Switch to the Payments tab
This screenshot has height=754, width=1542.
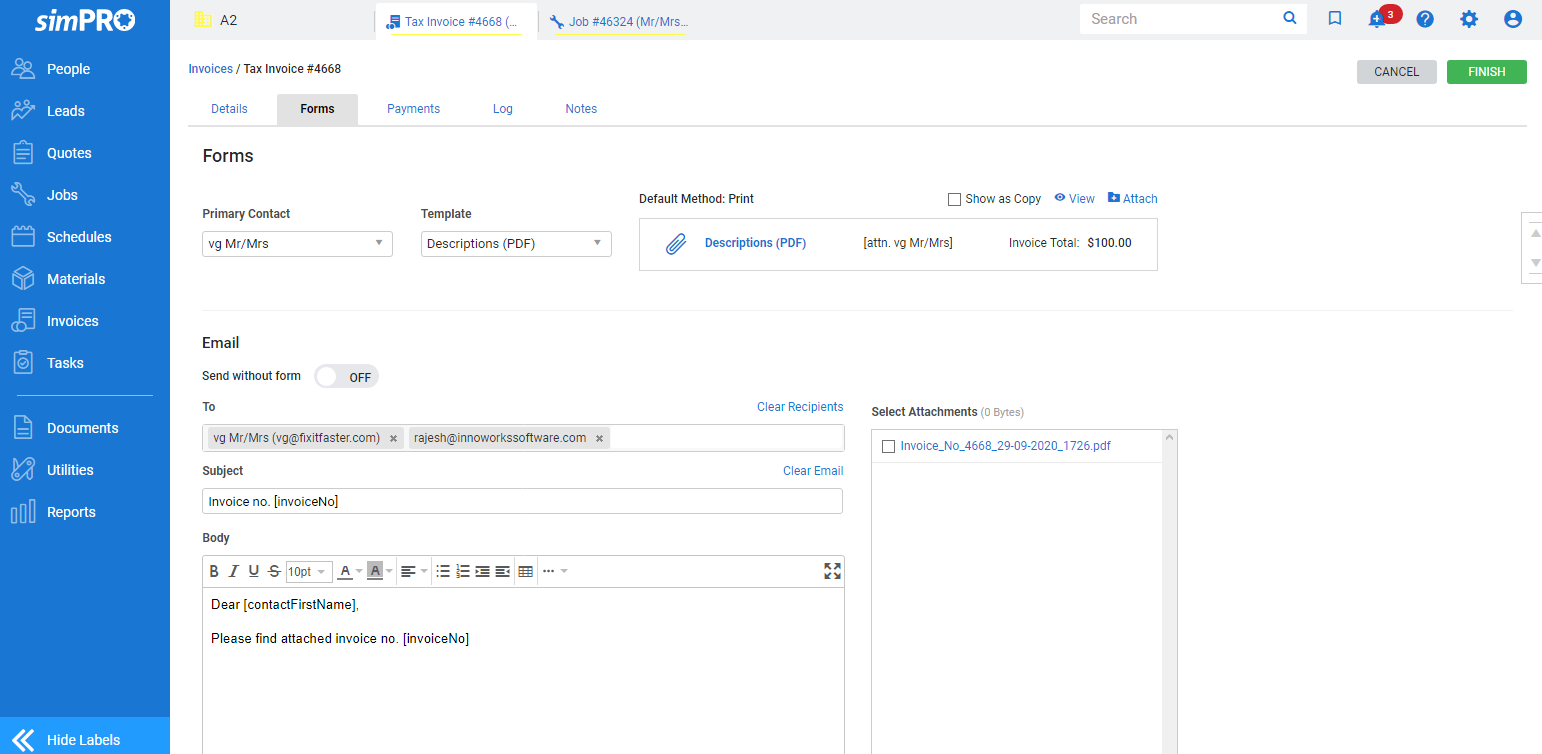click(413, 109)
